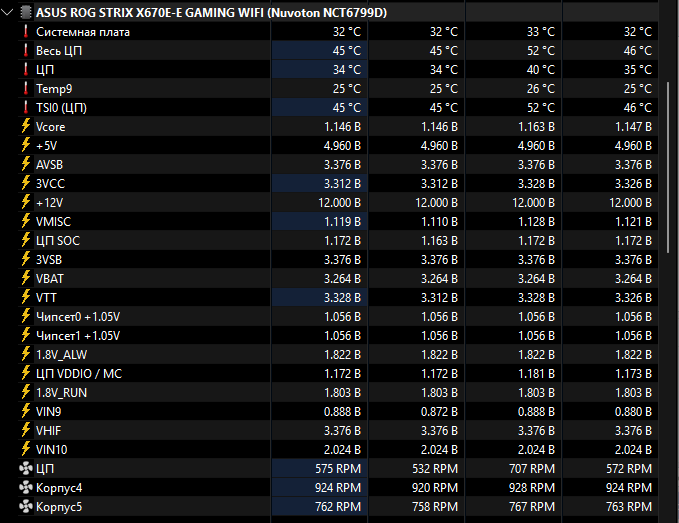
Task: Click lightning icon next to VHIF
Action: coord(26,430)
